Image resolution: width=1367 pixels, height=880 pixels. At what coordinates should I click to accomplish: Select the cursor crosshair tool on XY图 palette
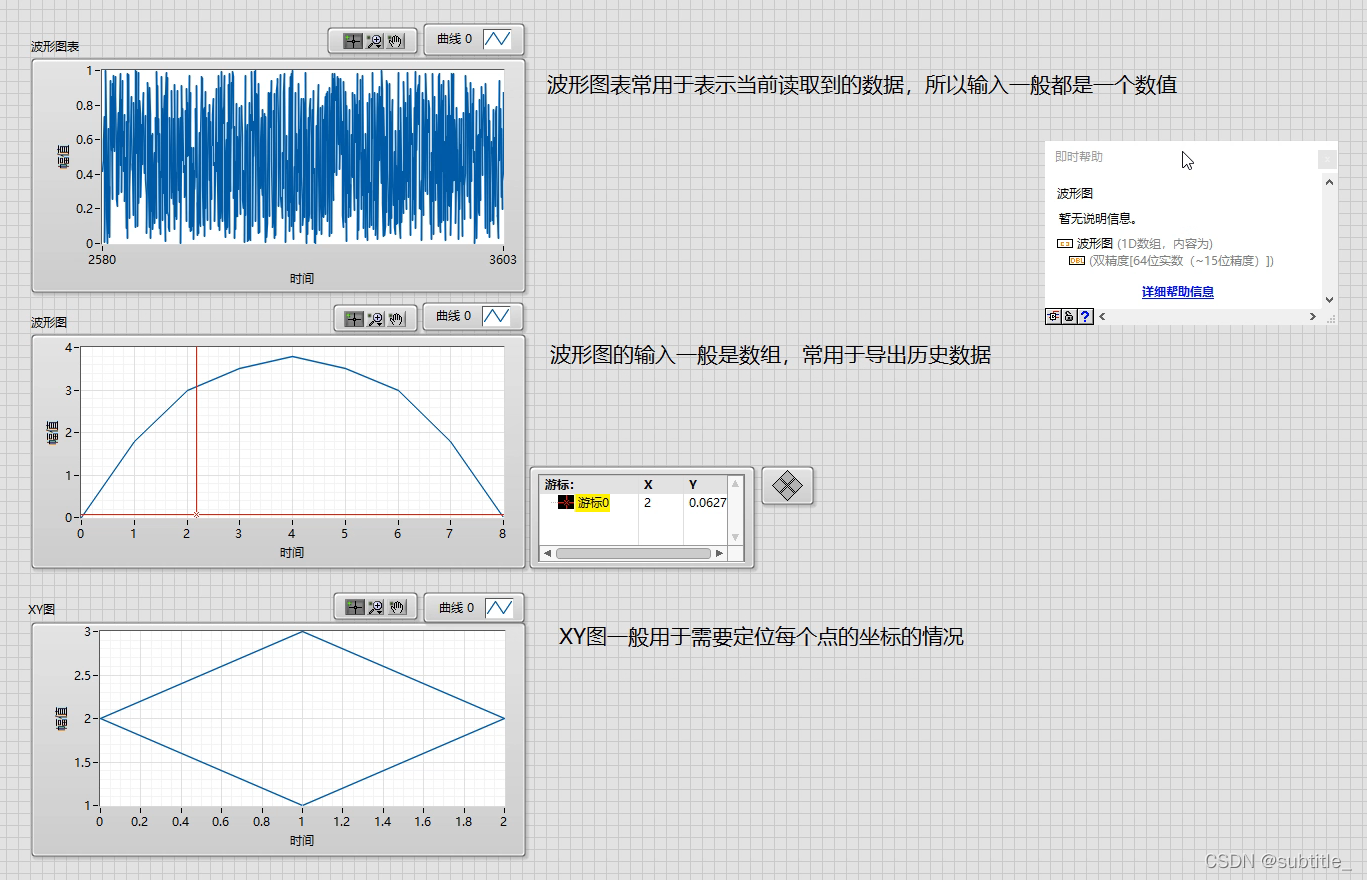click(353, 607)
